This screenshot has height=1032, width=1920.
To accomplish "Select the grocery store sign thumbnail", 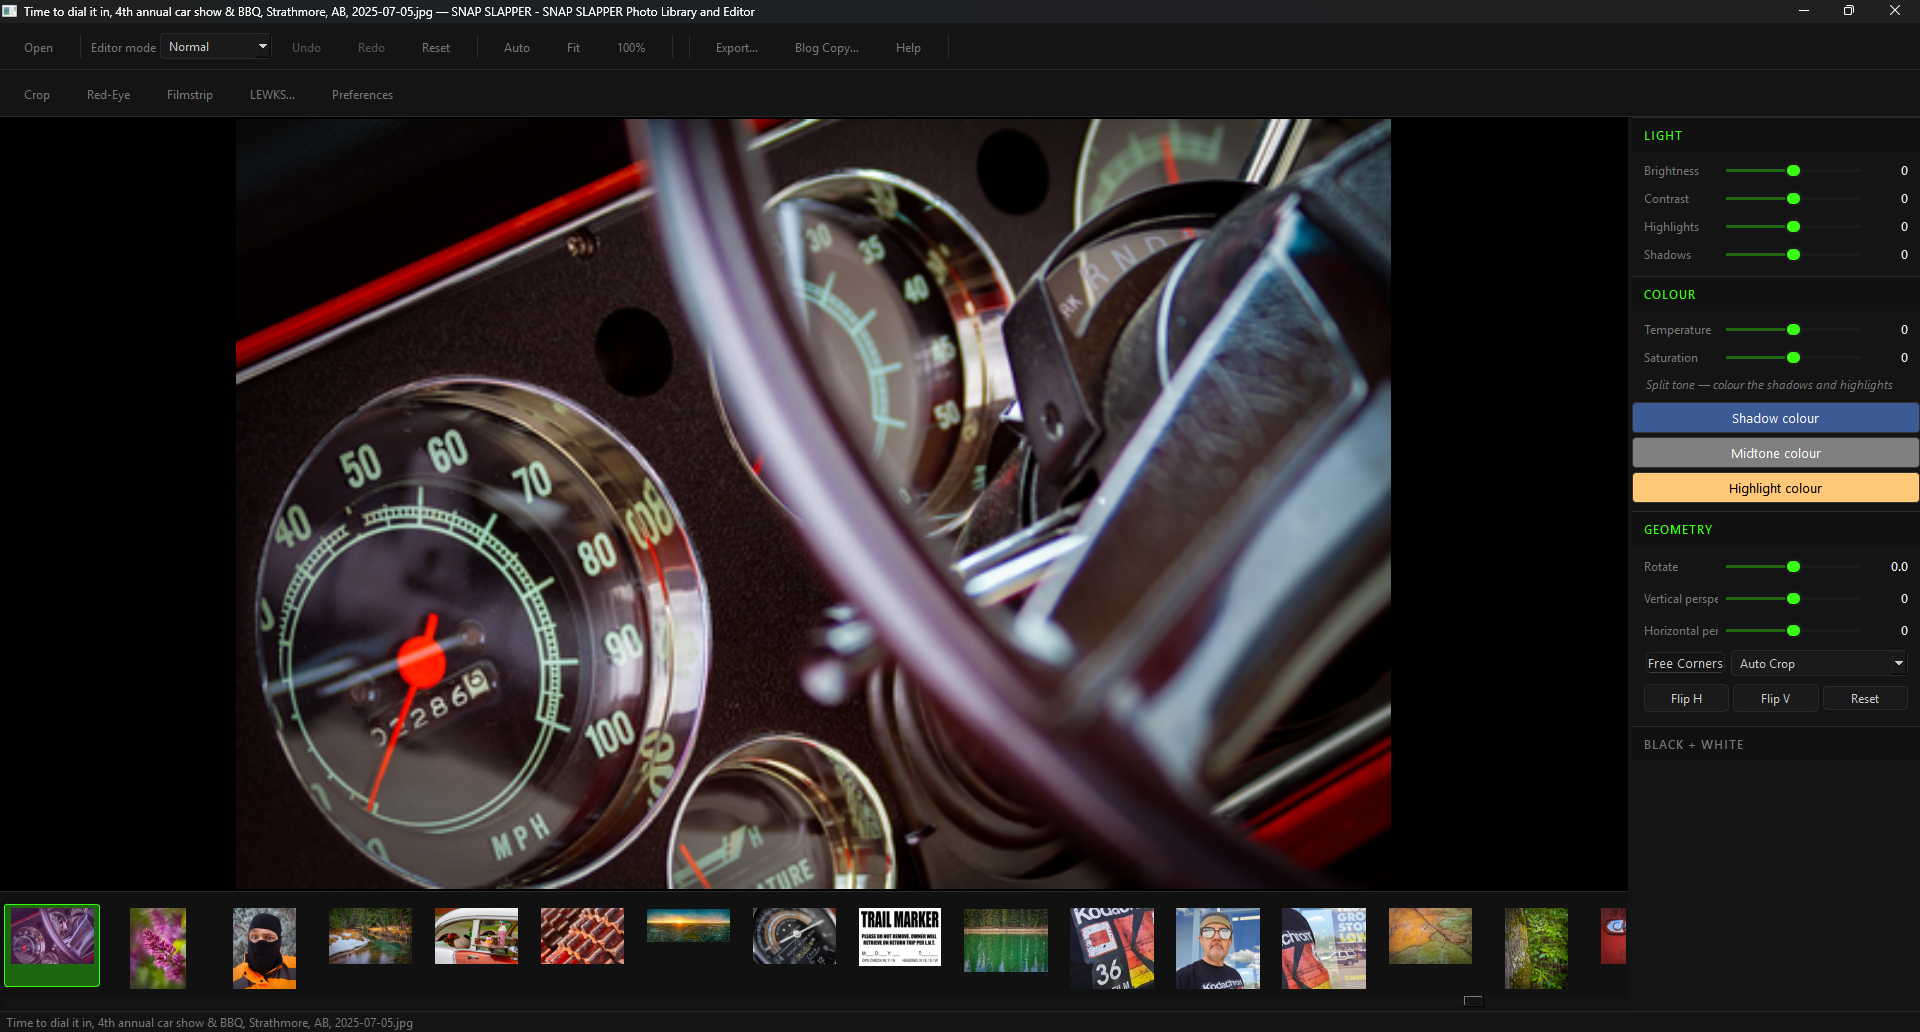I will pyautogui.click(x=1324, y=948).
